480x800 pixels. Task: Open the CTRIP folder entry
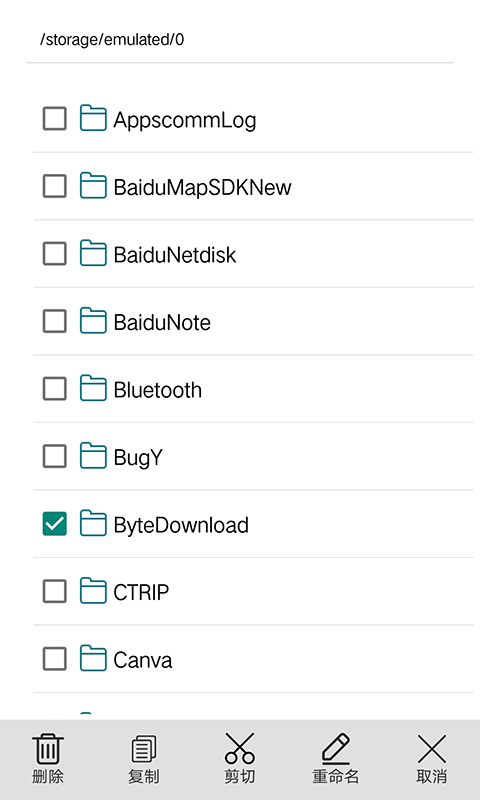coord(253,591)
